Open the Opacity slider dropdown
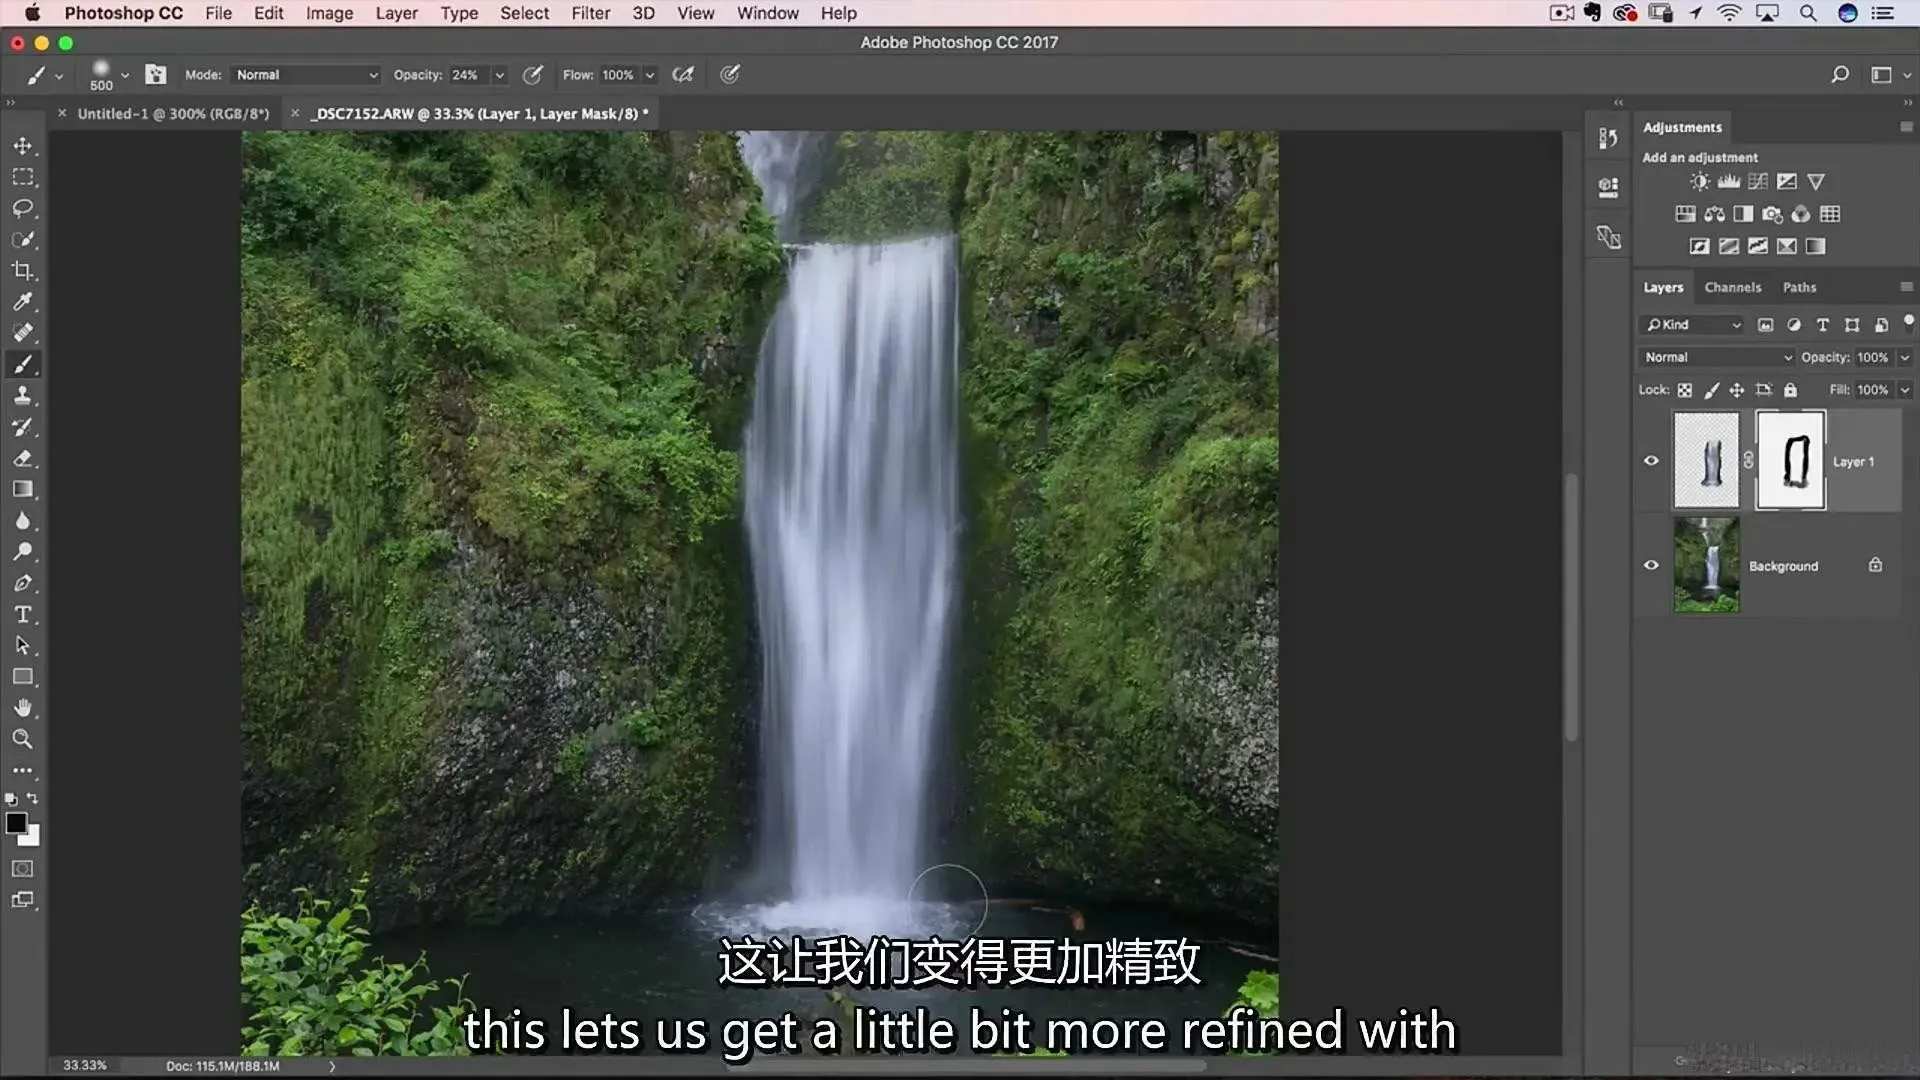 500,75
